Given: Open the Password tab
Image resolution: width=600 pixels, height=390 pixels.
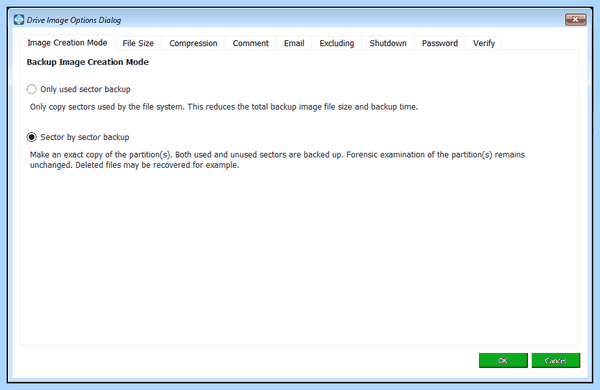Looking at the screenshot, I should click(440, 43).
